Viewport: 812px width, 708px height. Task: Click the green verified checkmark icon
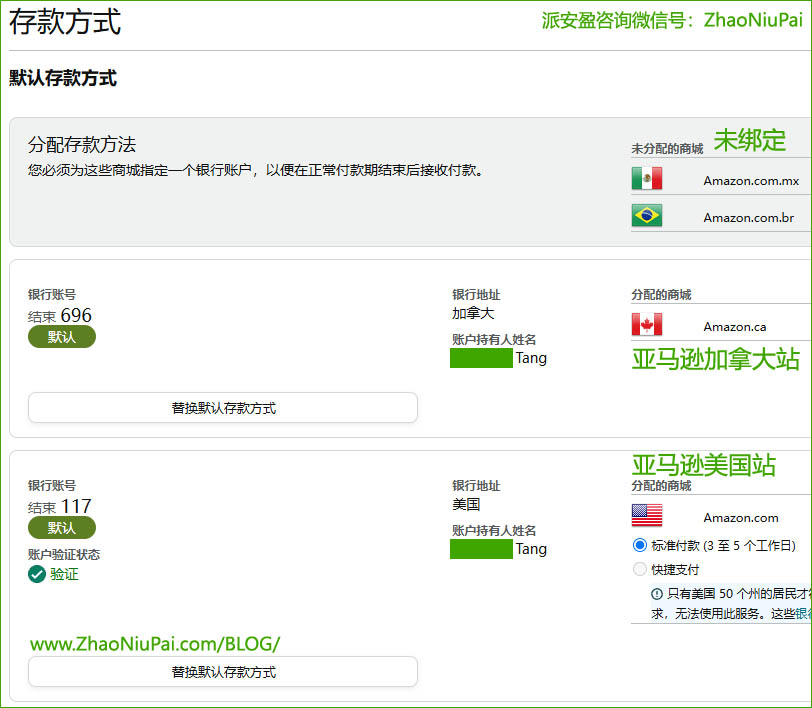click(x=37, y=574)
